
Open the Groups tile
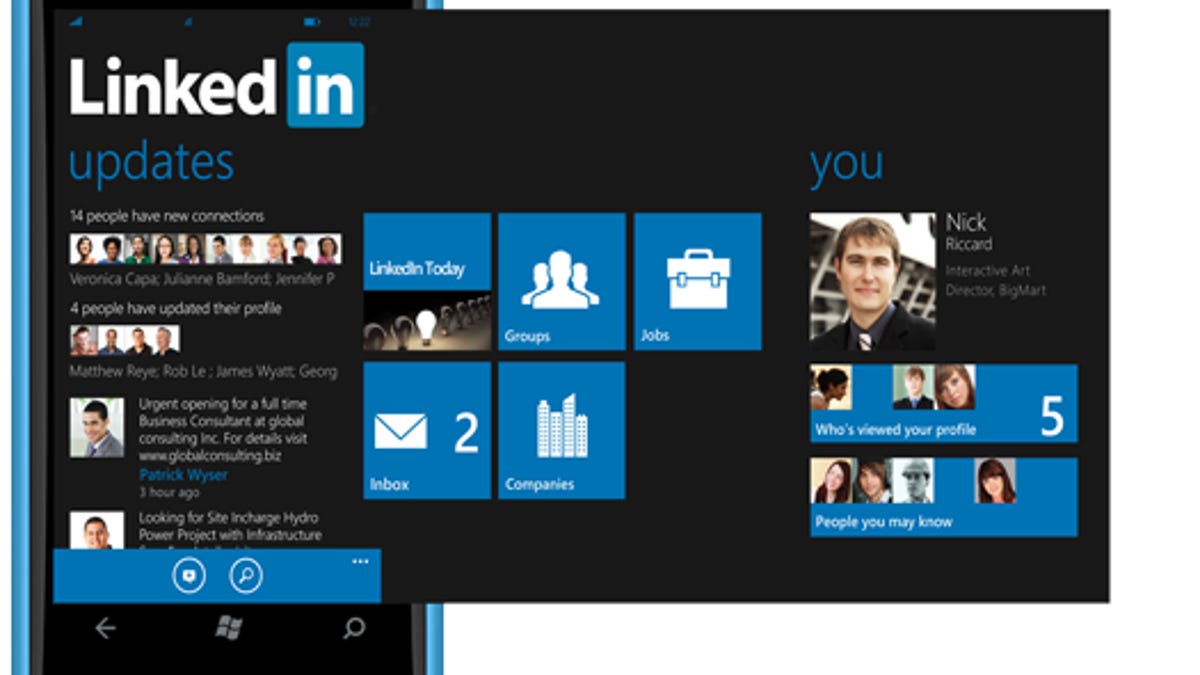point(561,281)
